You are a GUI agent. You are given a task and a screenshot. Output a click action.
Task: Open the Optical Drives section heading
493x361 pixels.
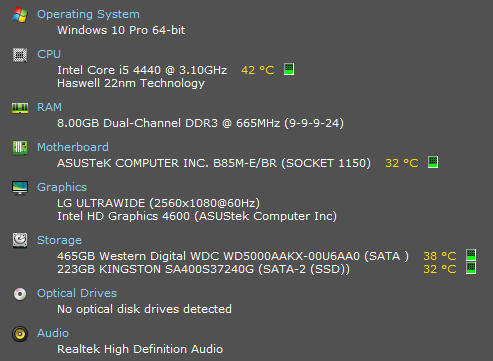click(x=77, y=293)
